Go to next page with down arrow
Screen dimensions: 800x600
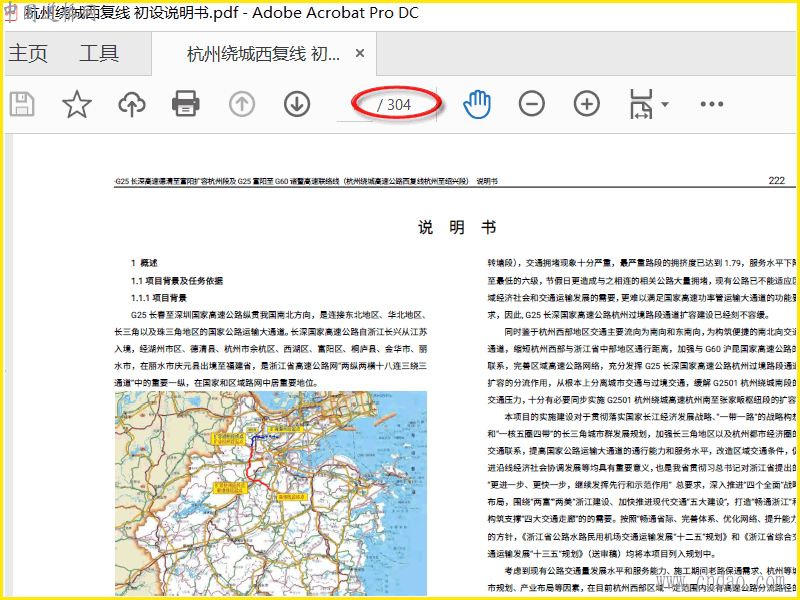(x=296, y=104)
